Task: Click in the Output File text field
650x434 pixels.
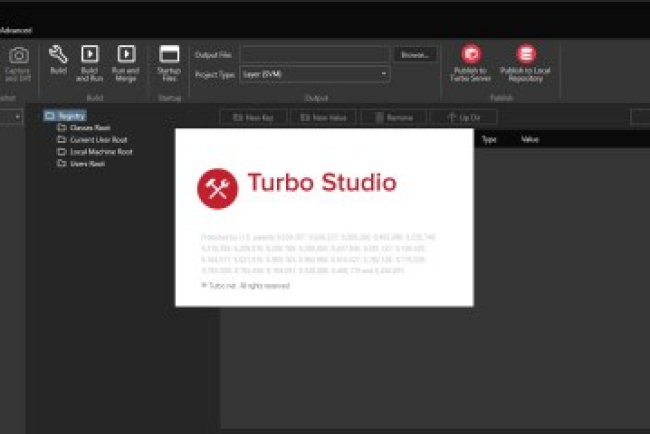Action: [314, 54]
